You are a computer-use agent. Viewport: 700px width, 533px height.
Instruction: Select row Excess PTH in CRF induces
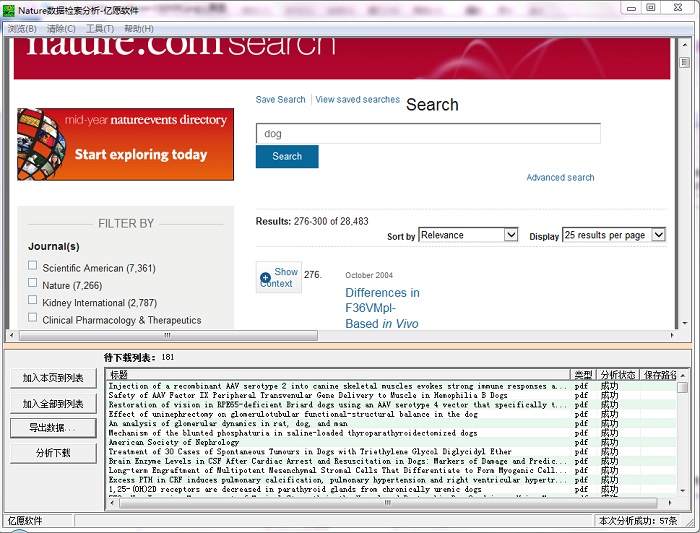point(392,480)
